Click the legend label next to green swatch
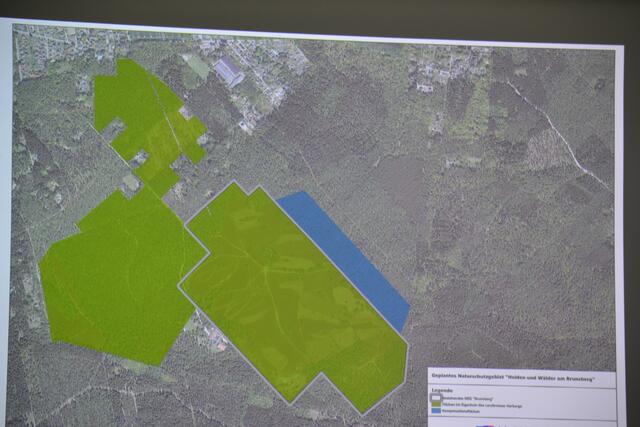The height and width of the screenshot is (427, 640). (x=482, y=405)
